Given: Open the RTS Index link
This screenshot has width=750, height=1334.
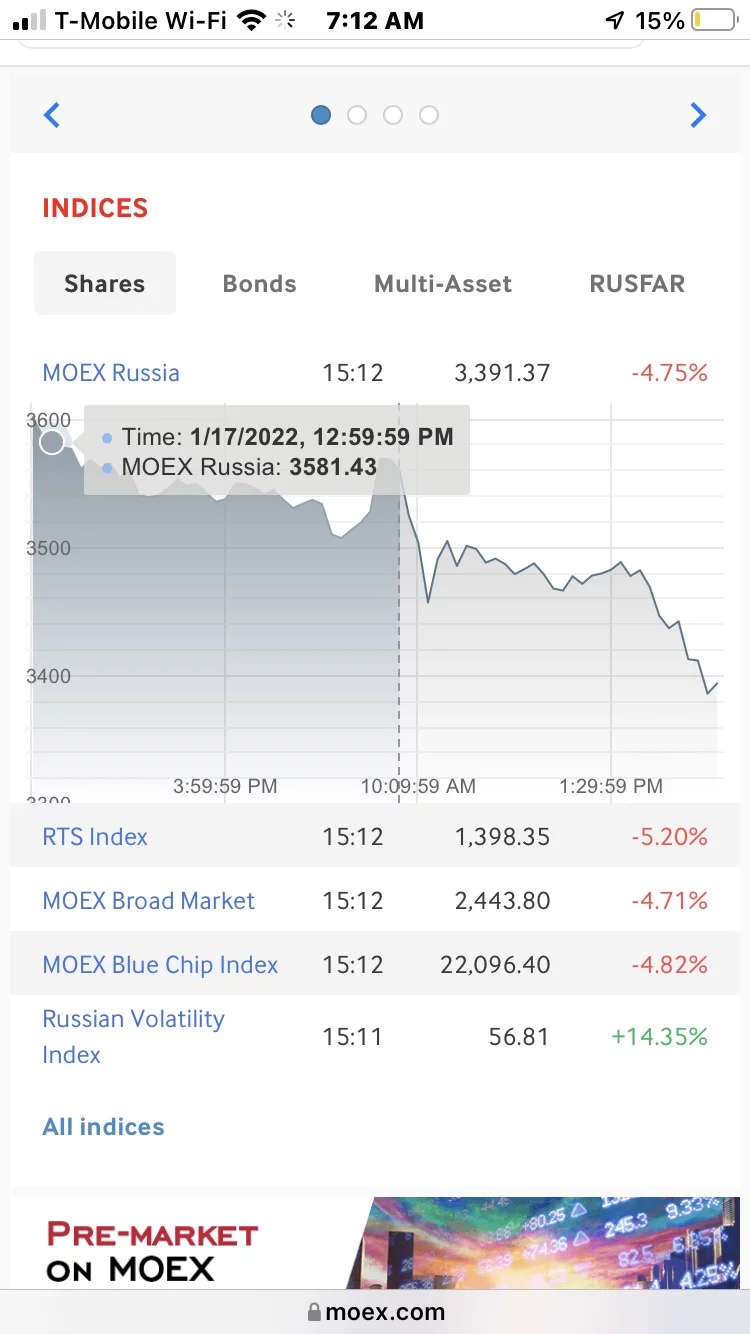Looking at the screenshot, I should coord(95,837).
